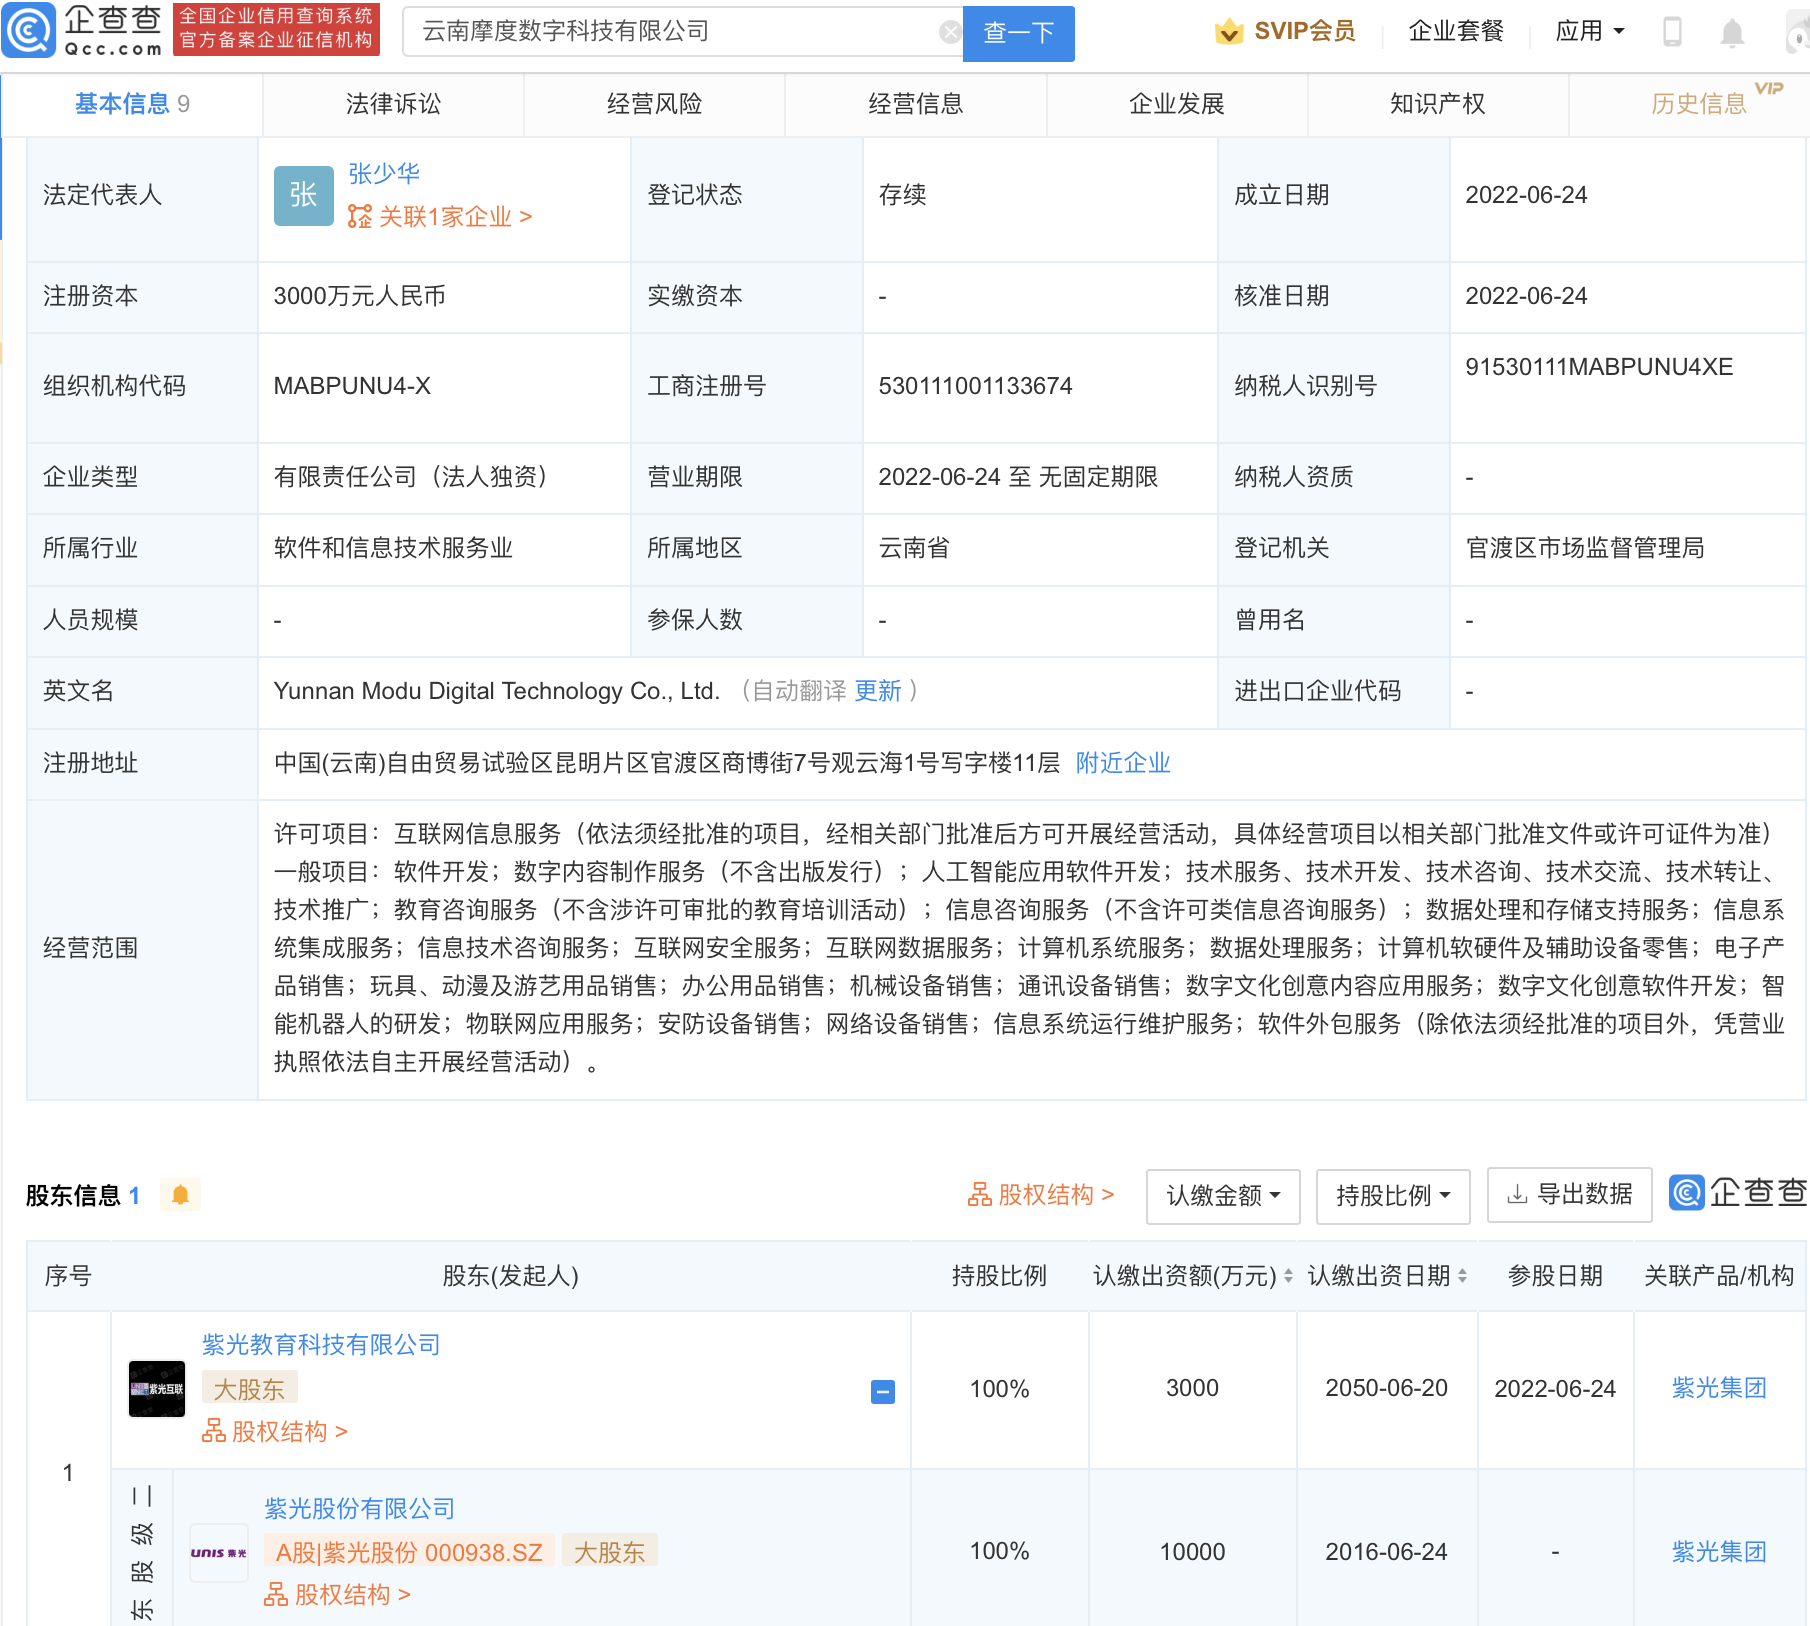Image resolution: width=1810 pixels, height=1626 pixels.
Task: Open the 附近企业 link
Action: pos(1122,763)
